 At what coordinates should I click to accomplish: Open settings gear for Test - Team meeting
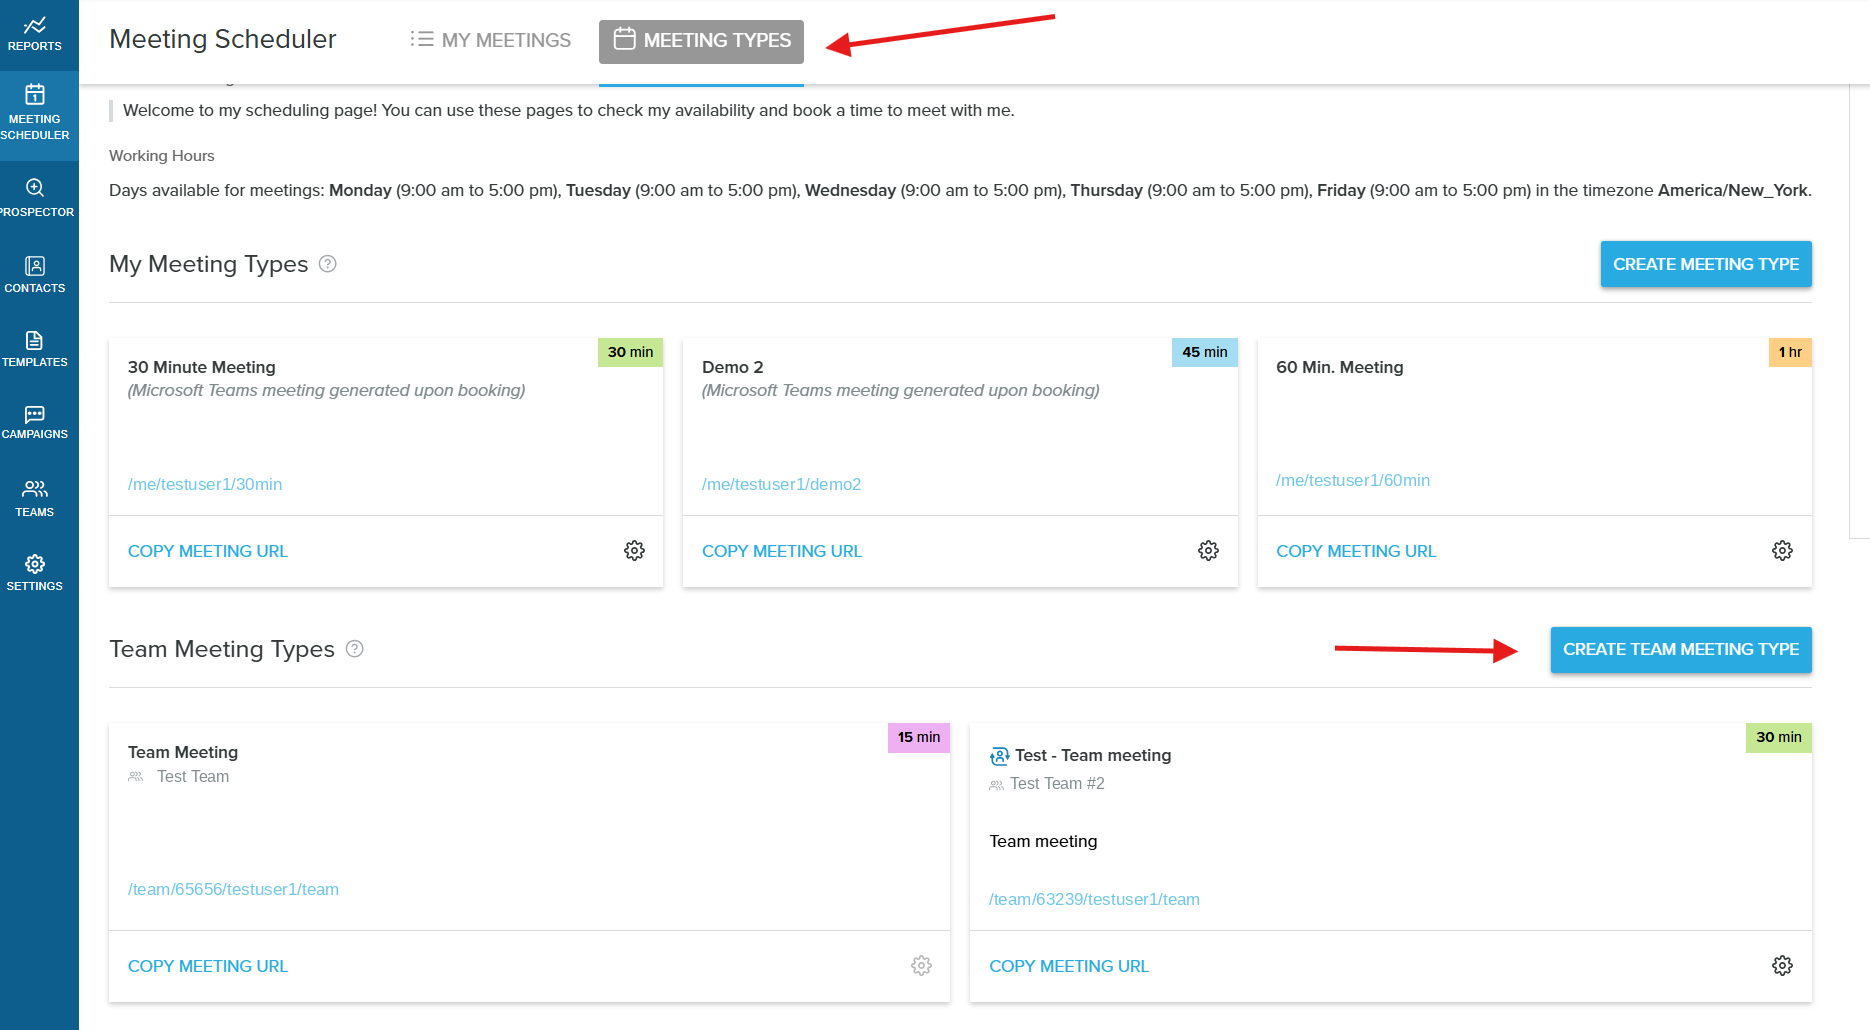click(x=1782, y=966)
